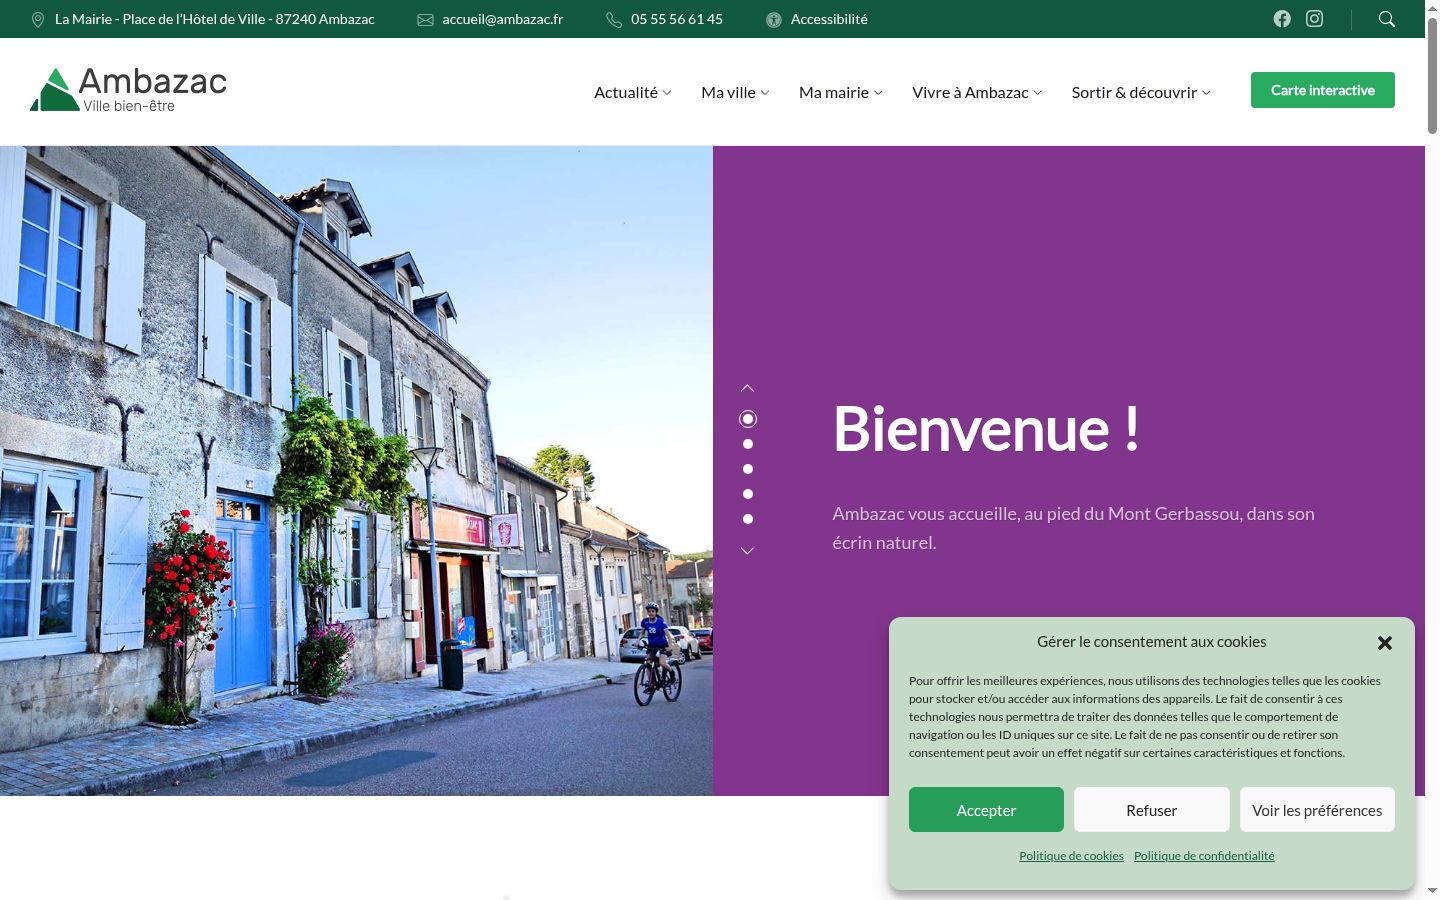Open Politique de cookies link
1440x900 pixels.
coord(1071,856)
